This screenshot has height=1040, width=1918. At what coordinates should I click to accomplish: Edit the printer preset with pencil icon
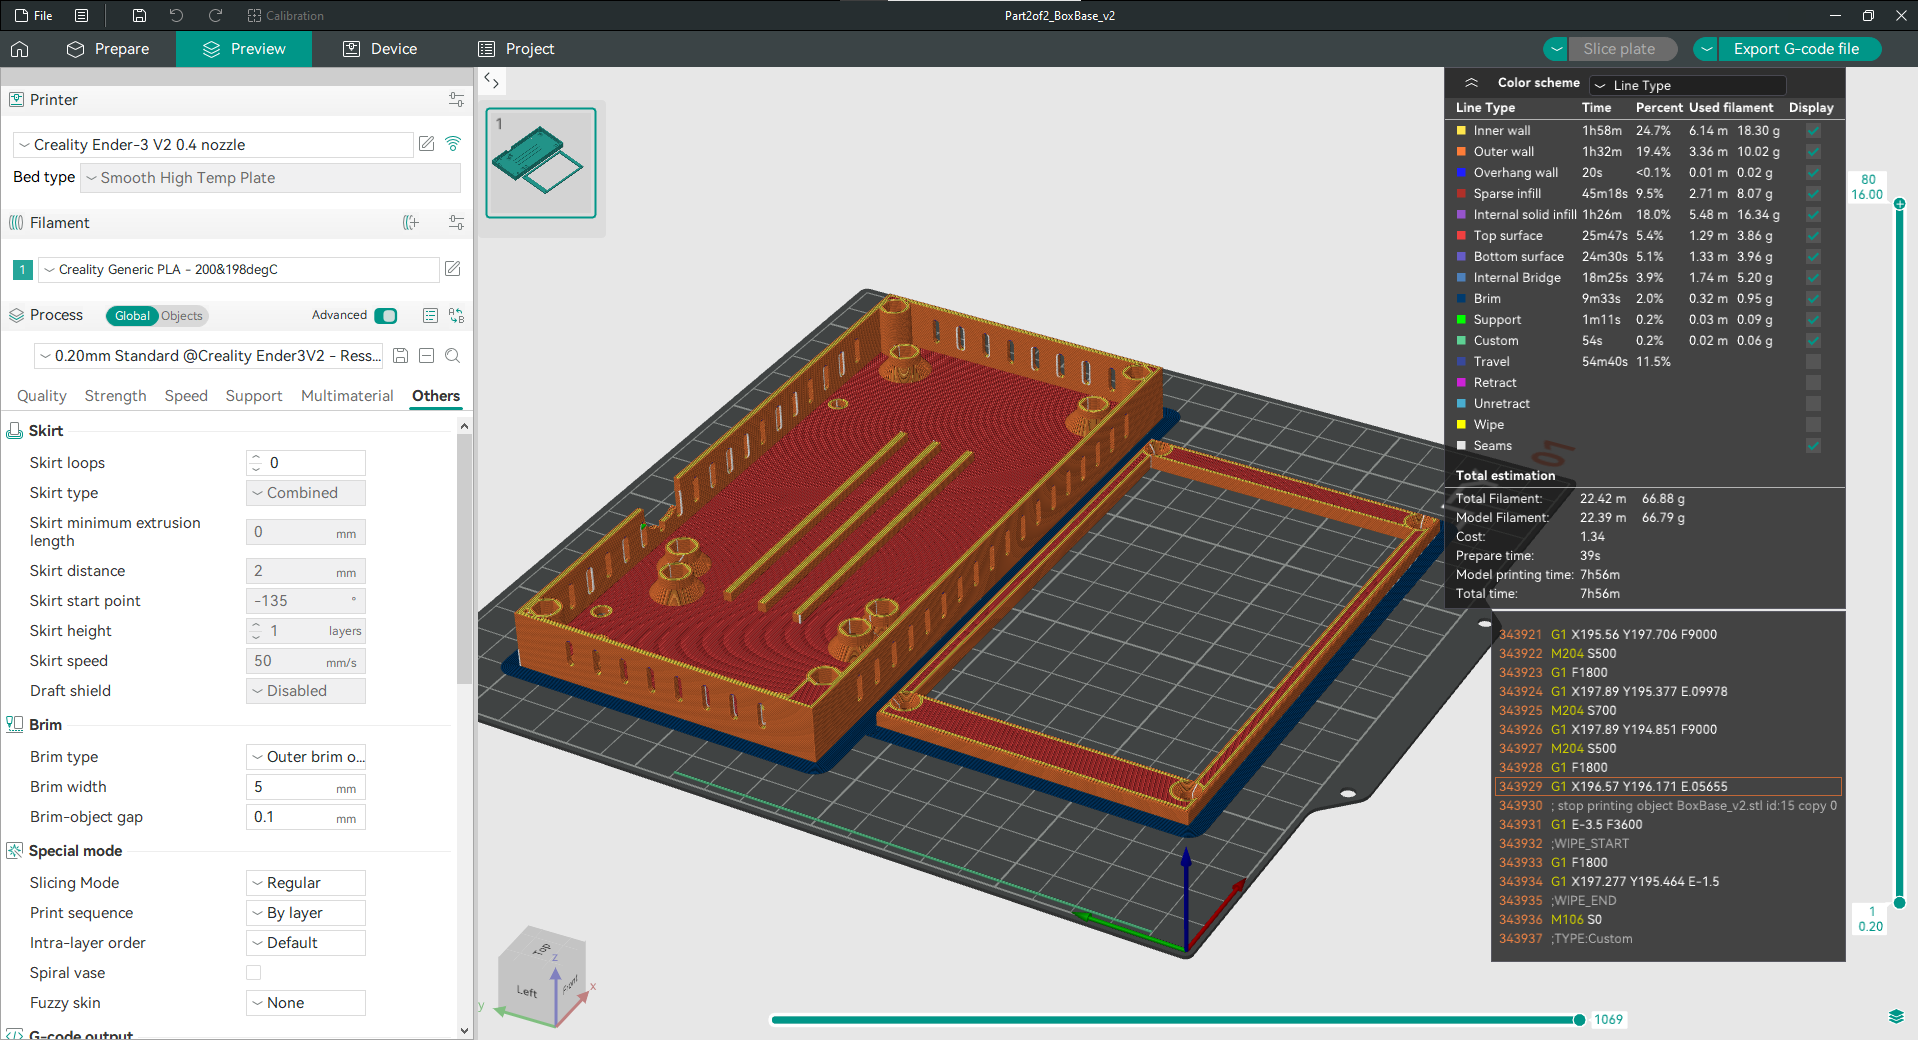click(x=427, y=144)
